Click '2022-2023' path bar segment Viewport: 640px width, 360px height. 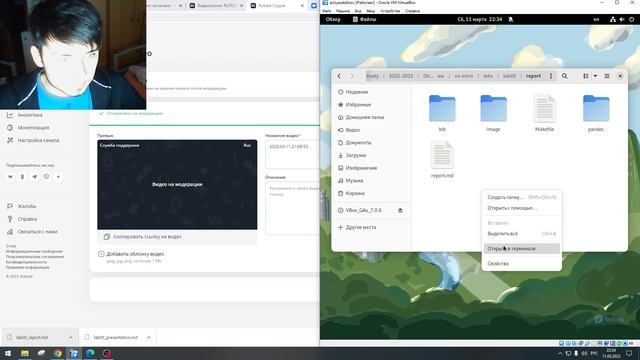(x=401, y=76)
